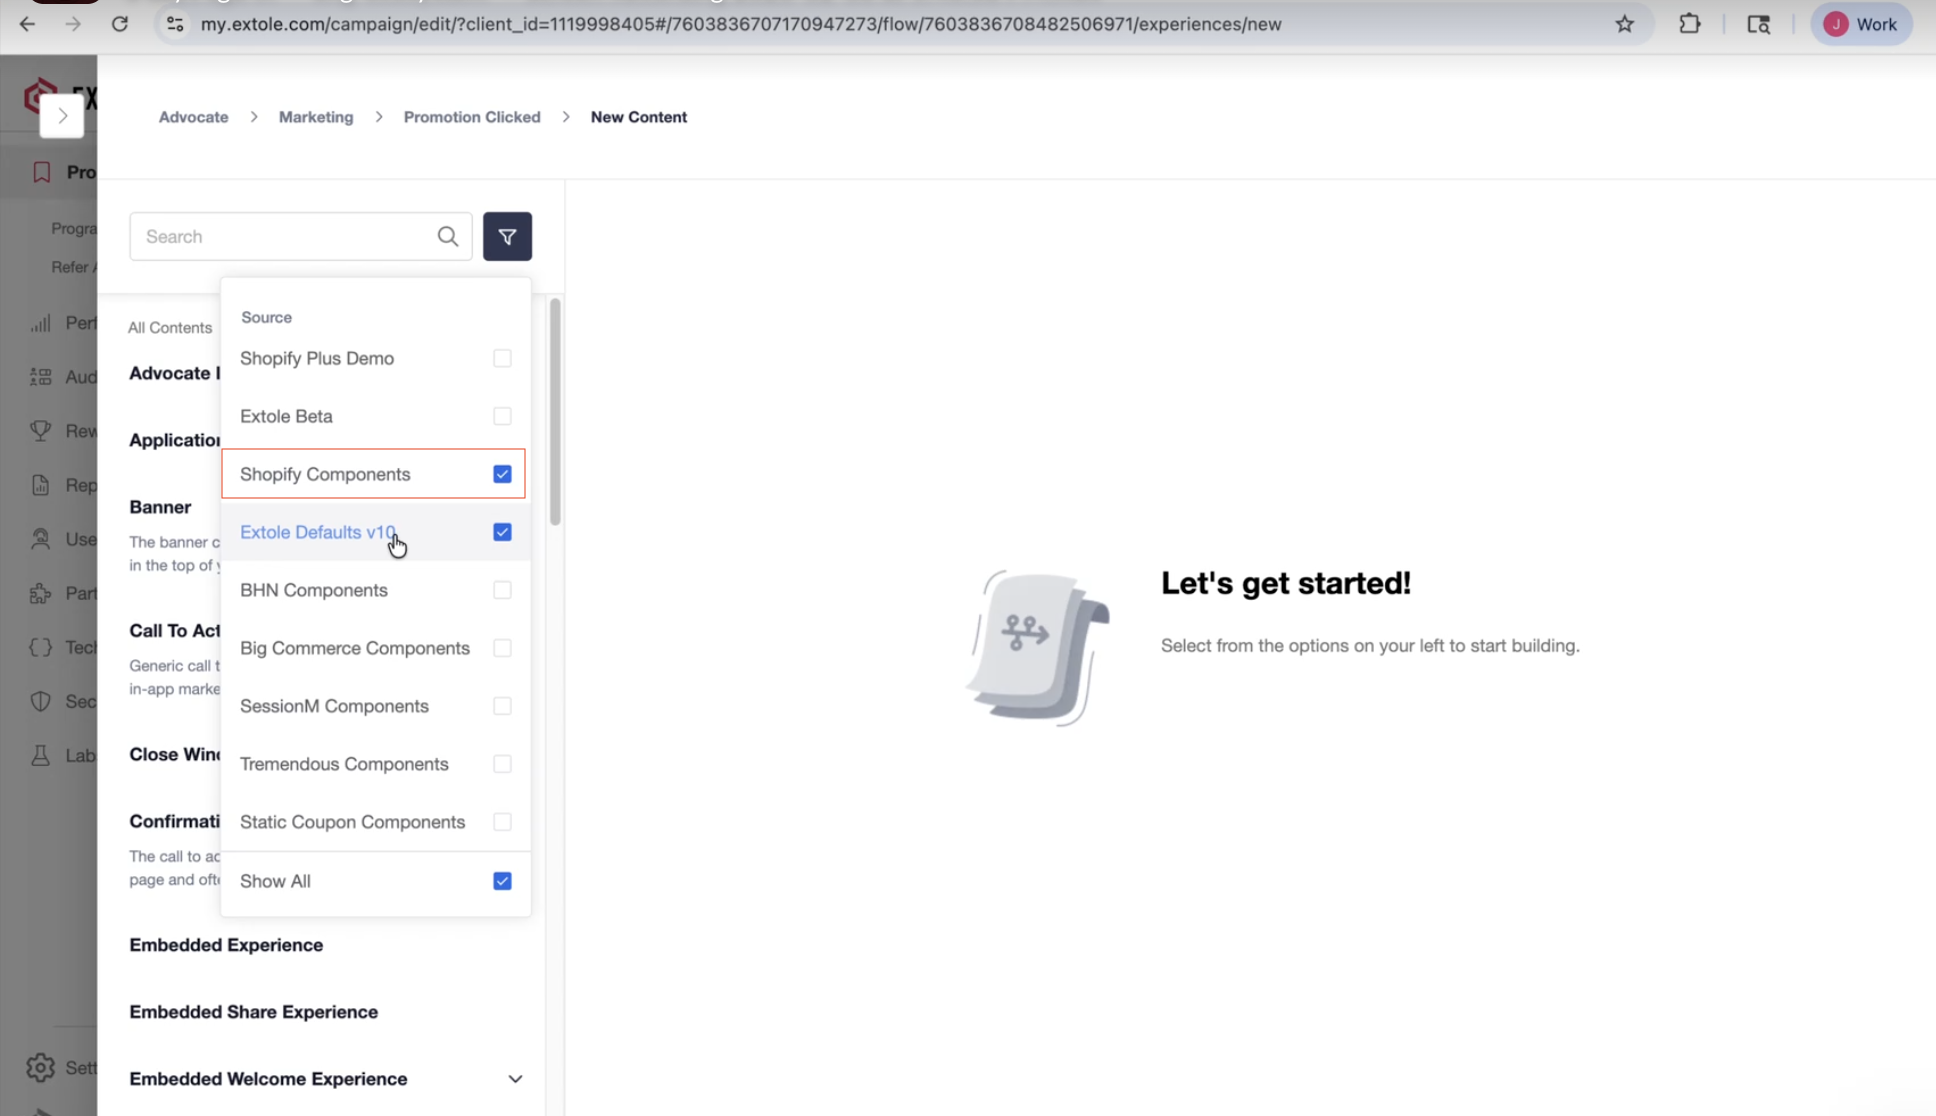Click the search magnifier icon

pos(447,237)
